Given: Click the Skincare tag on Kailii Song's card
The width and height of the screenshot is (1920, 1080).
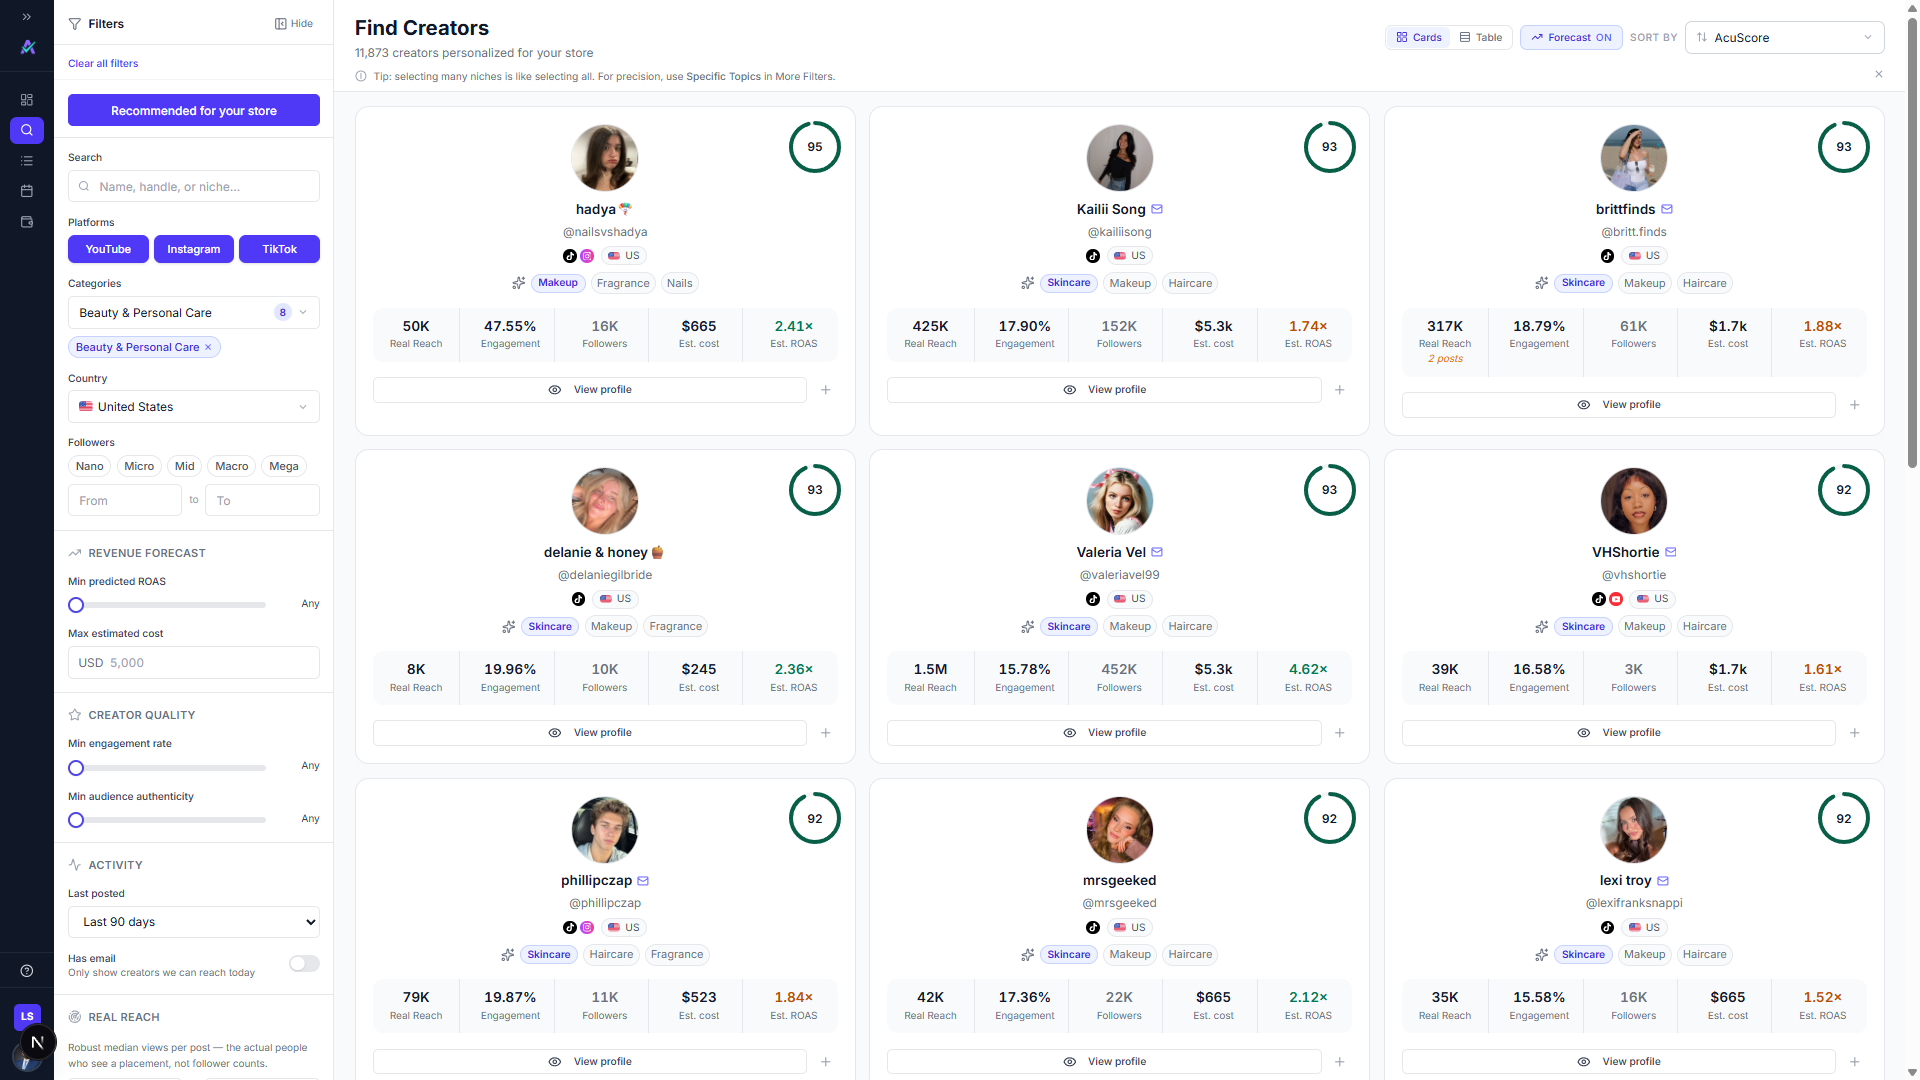Looking at the screenshot, I should [1069, 283].
